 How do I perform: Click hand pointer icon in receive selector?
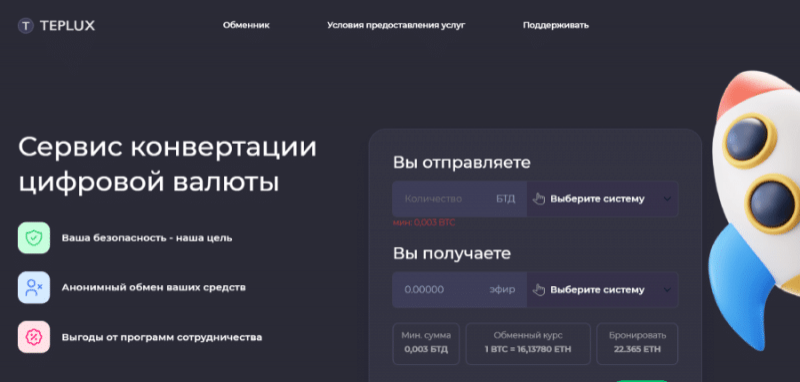point(539,290)
